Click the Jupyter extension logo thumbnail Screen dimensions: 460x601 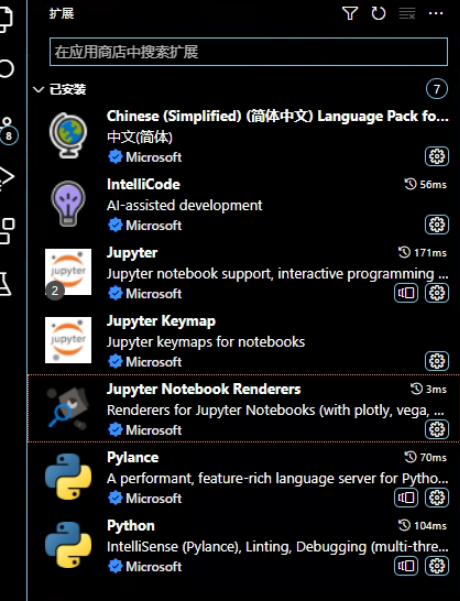point(68,272)
